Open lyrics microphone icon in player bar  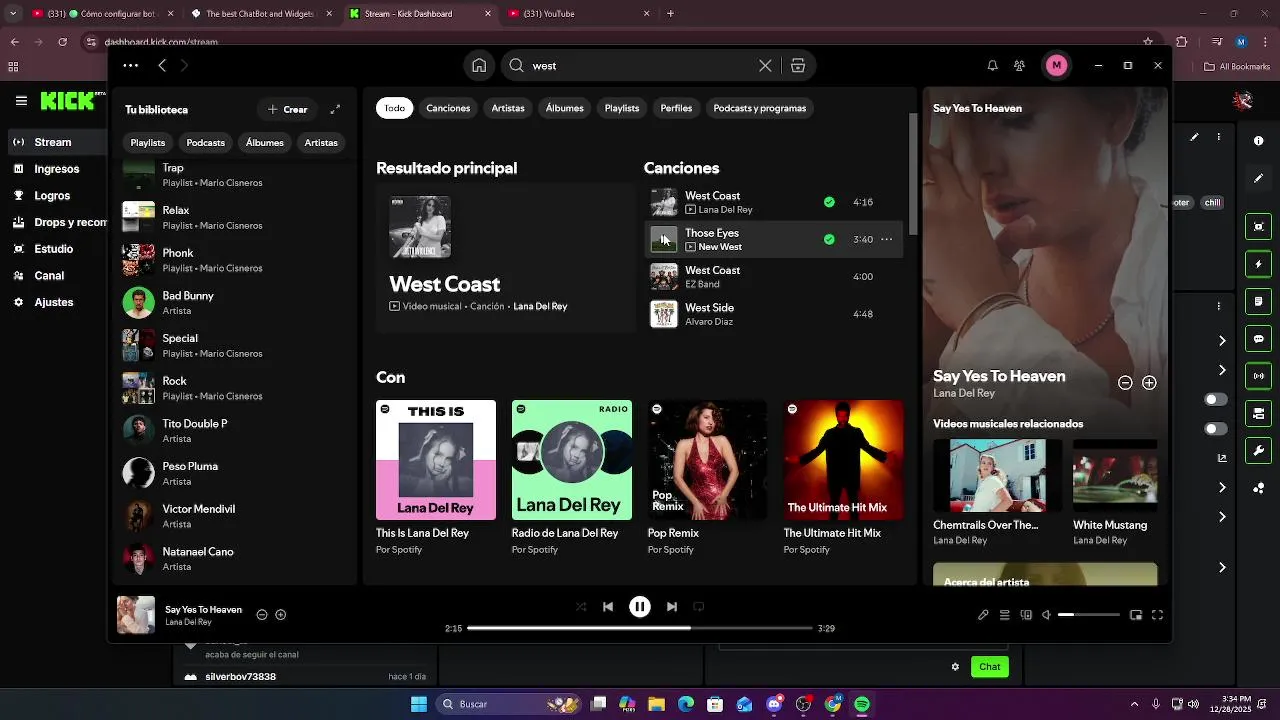tap(983, 616)
